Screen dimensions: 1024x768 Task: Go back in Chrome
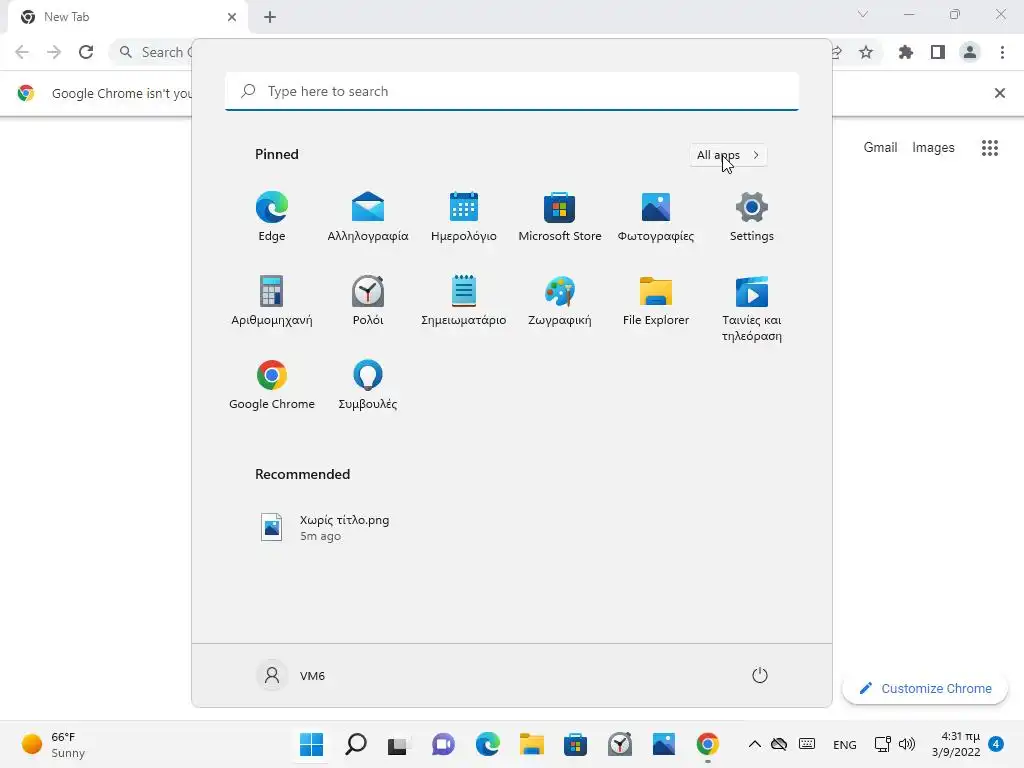pos(22,52)
